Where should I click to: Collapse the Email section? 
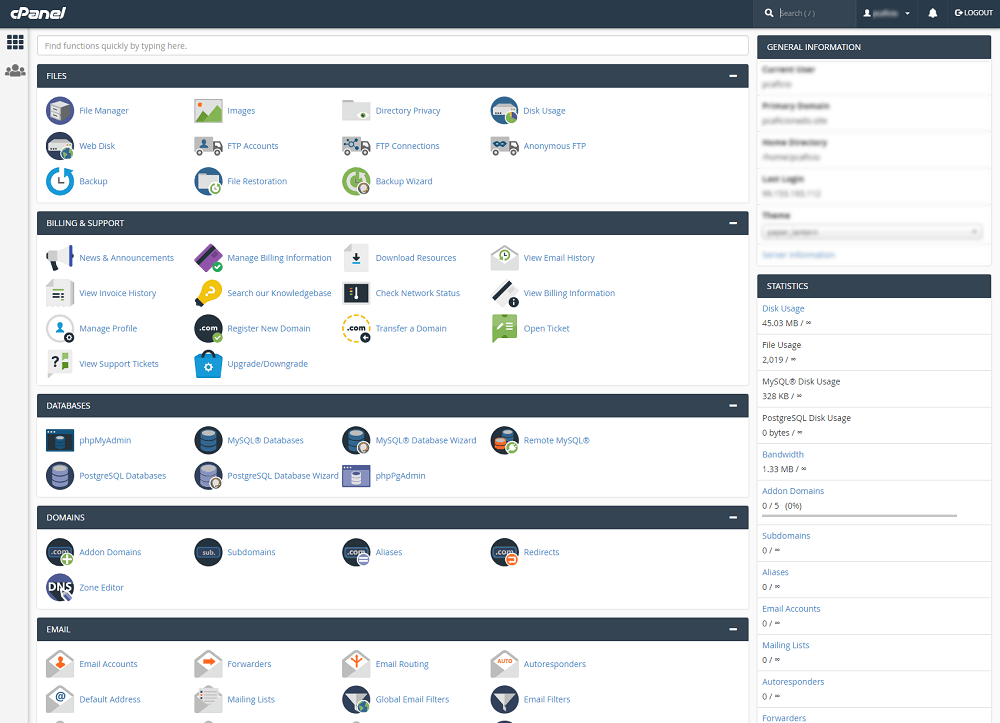pyautogui.click(x=733, y=629)
